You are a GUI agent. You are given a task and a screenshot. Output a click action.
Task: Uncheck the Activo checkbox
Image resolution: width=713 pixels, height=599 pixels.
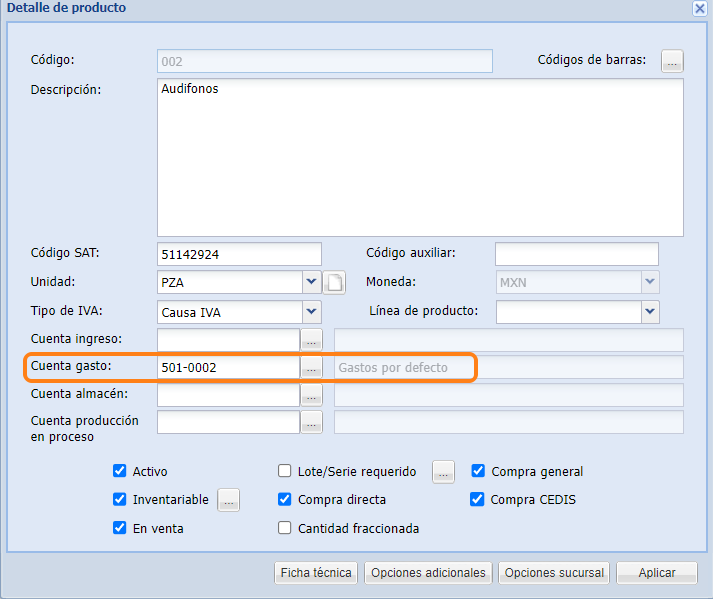coord(120,471)
